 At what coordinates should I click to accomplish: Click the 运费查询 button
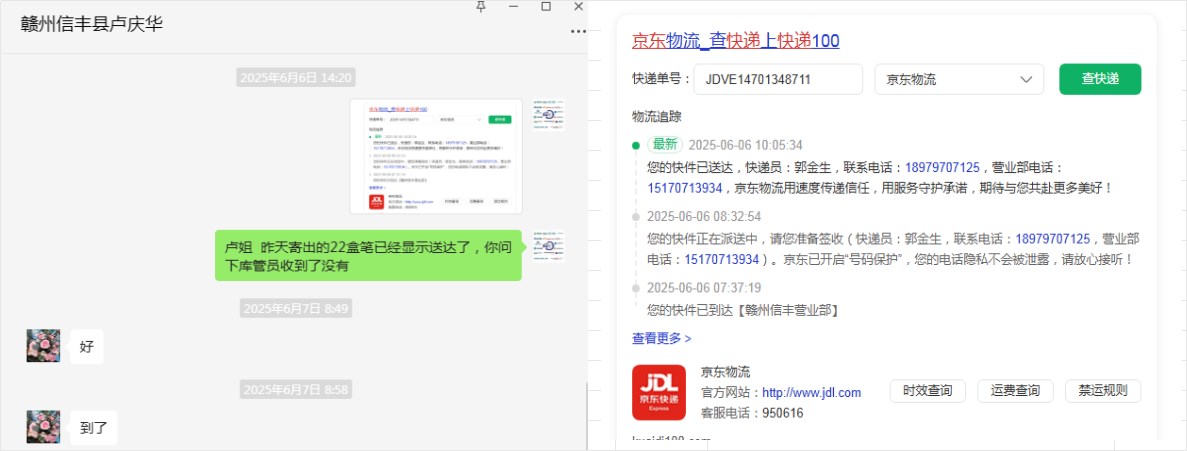coord(1015,391)
